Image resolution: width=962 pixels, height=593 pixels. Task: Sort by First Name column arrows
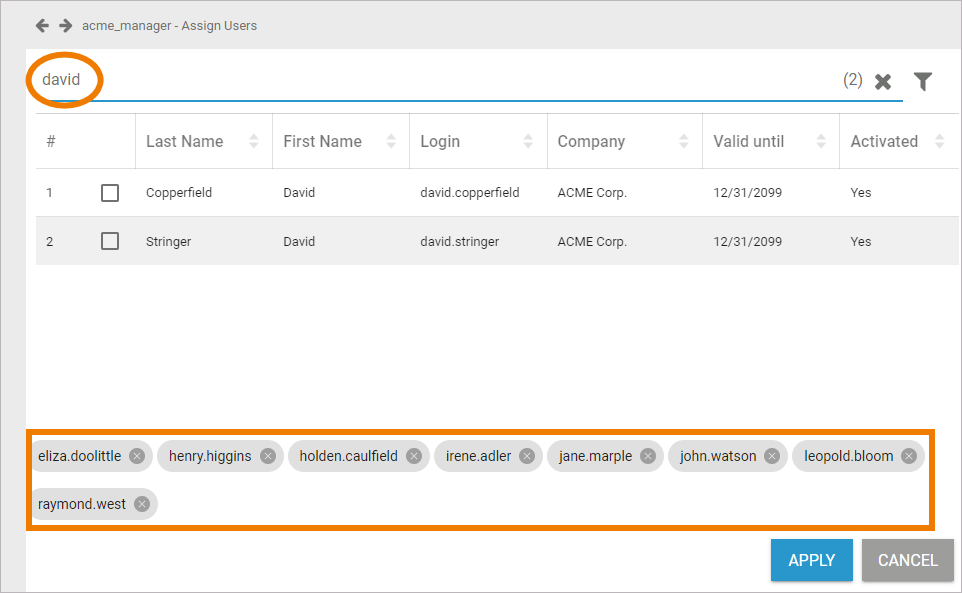pyautogui.click(x=391, y=141)
